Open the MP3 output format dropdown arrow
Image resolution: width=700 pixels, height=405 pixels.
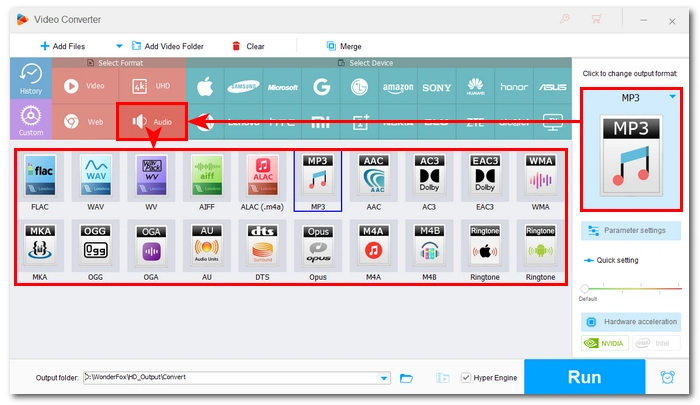[x=672, y=97]
